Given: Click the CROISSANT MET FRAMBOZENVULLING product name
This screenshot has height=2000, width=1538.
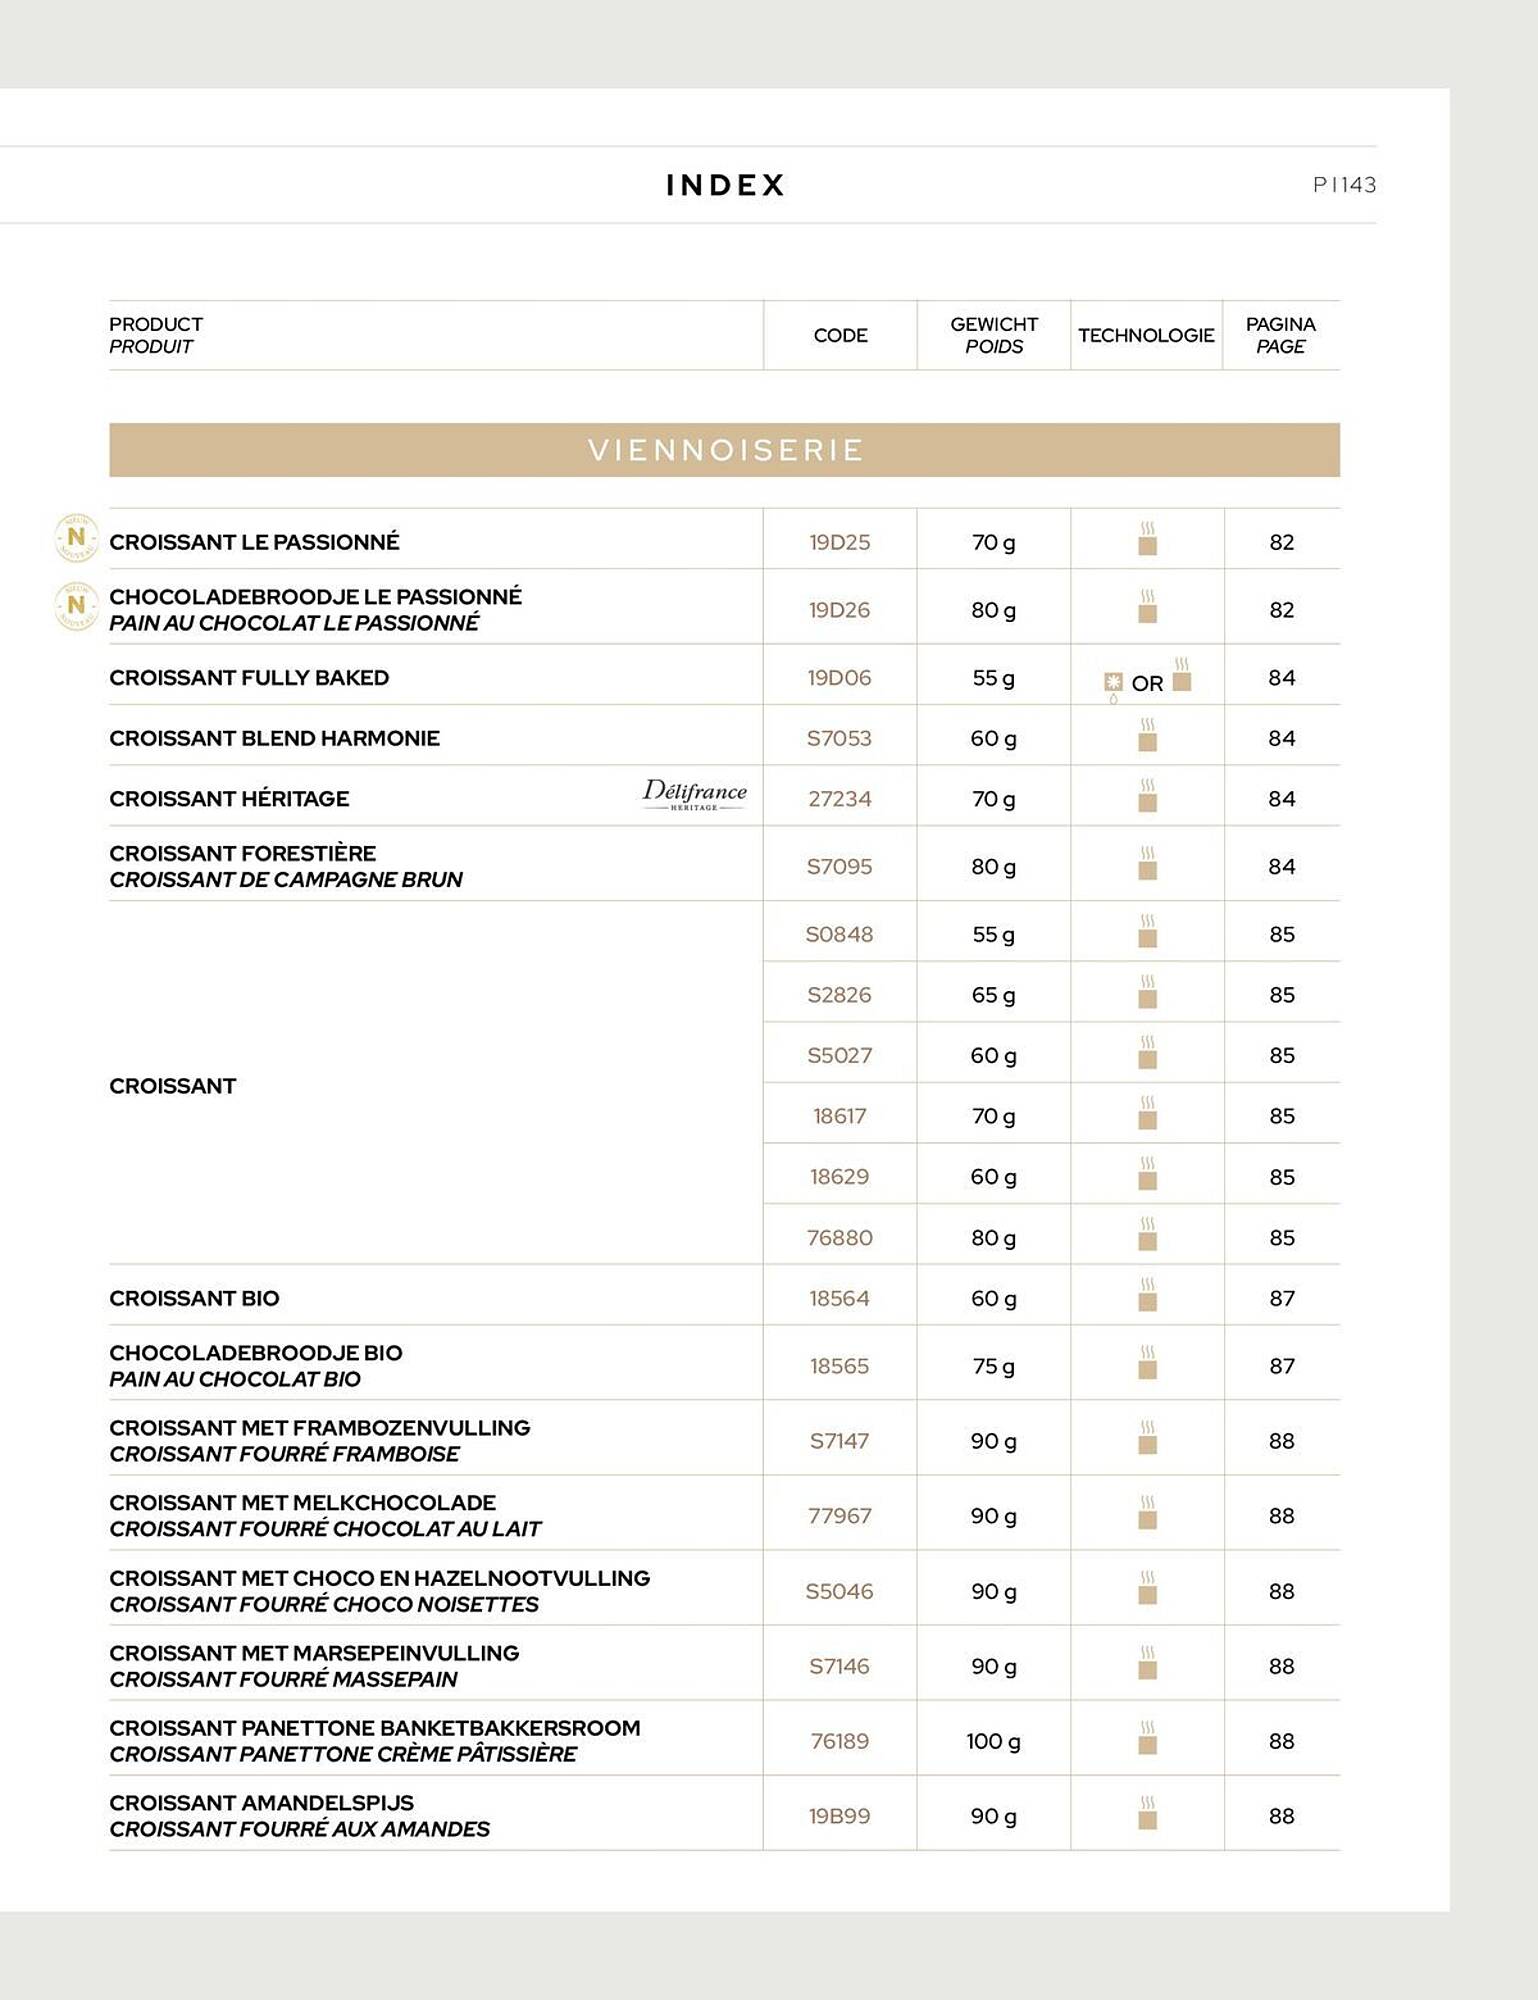Looking at the screenshot, I should (x=320, y=1428).
